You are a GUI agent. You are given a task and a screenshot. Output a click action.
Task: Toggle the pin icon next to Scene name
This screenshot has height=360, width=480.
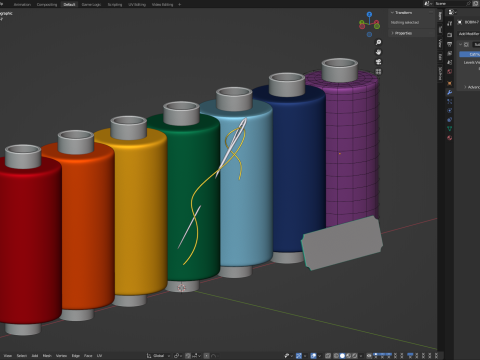(x=469, y=3)
